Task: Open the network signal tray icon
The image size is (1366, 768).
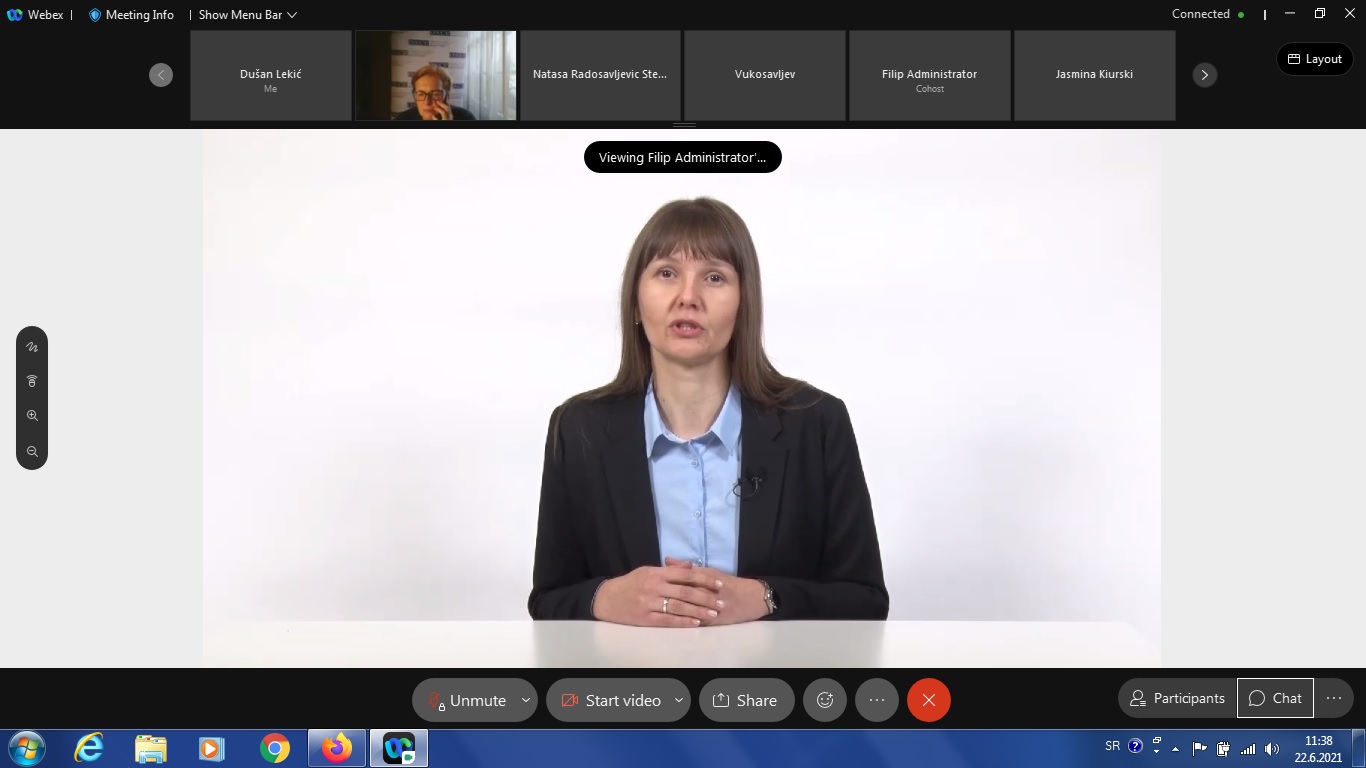Action: click(1247, 748)
